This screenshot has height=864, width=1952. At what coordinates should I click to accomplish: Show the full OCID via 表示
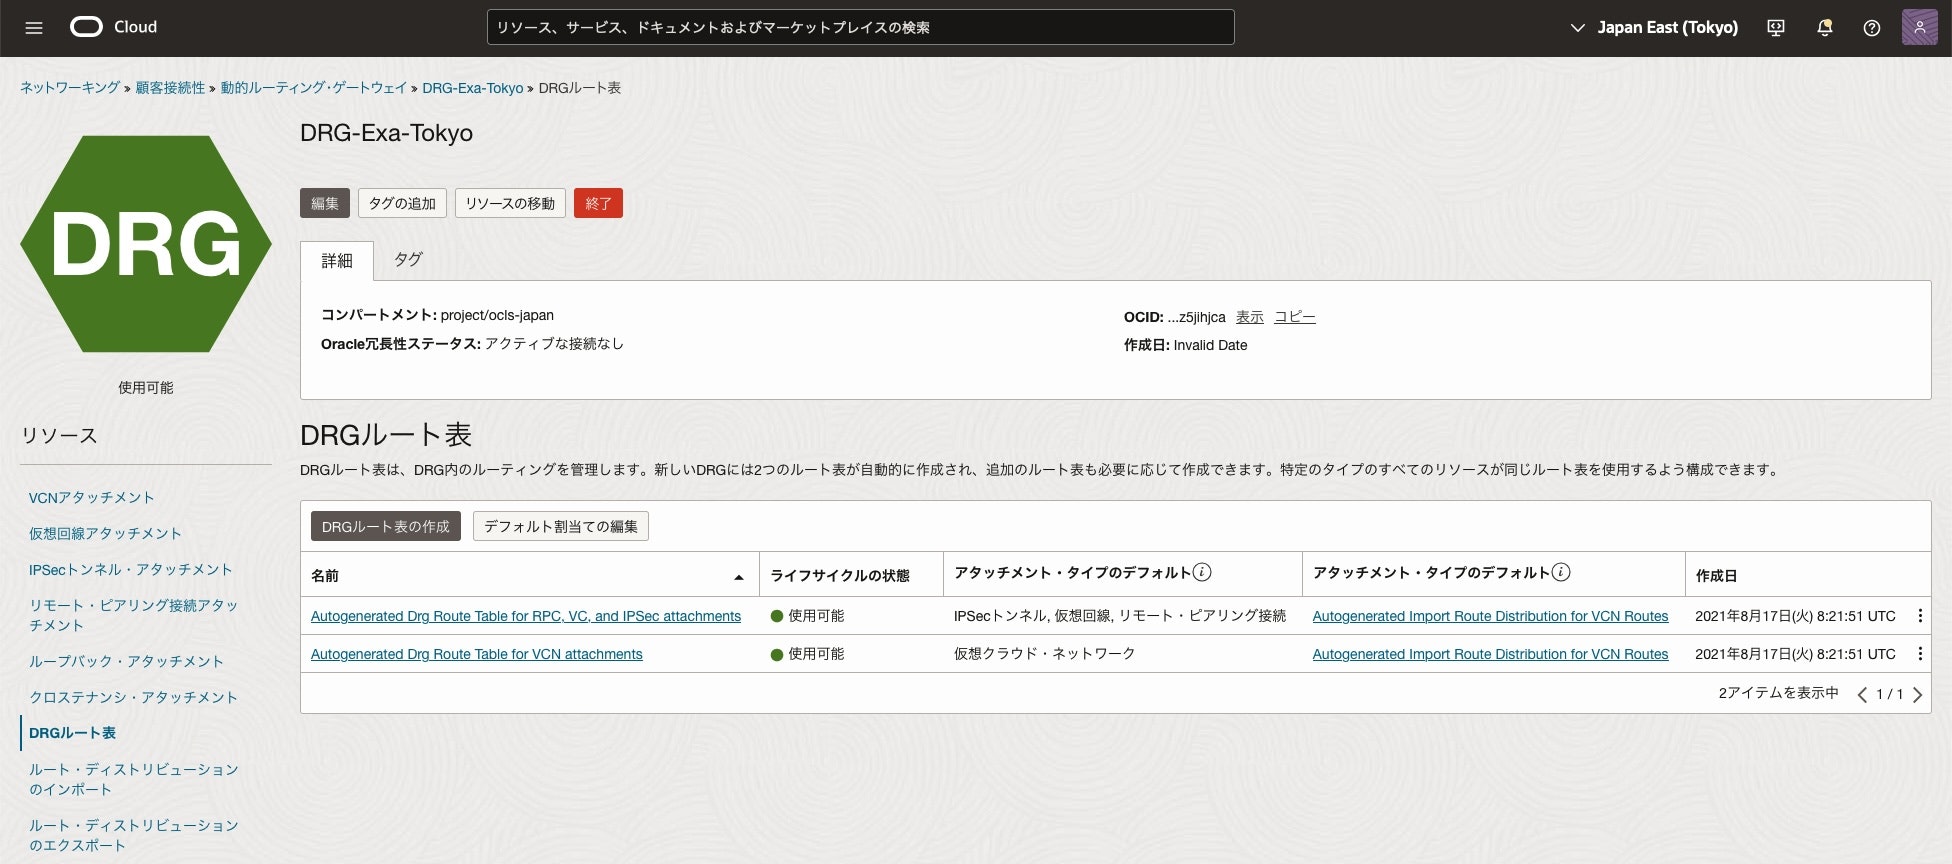click(x=1249, y=317)
